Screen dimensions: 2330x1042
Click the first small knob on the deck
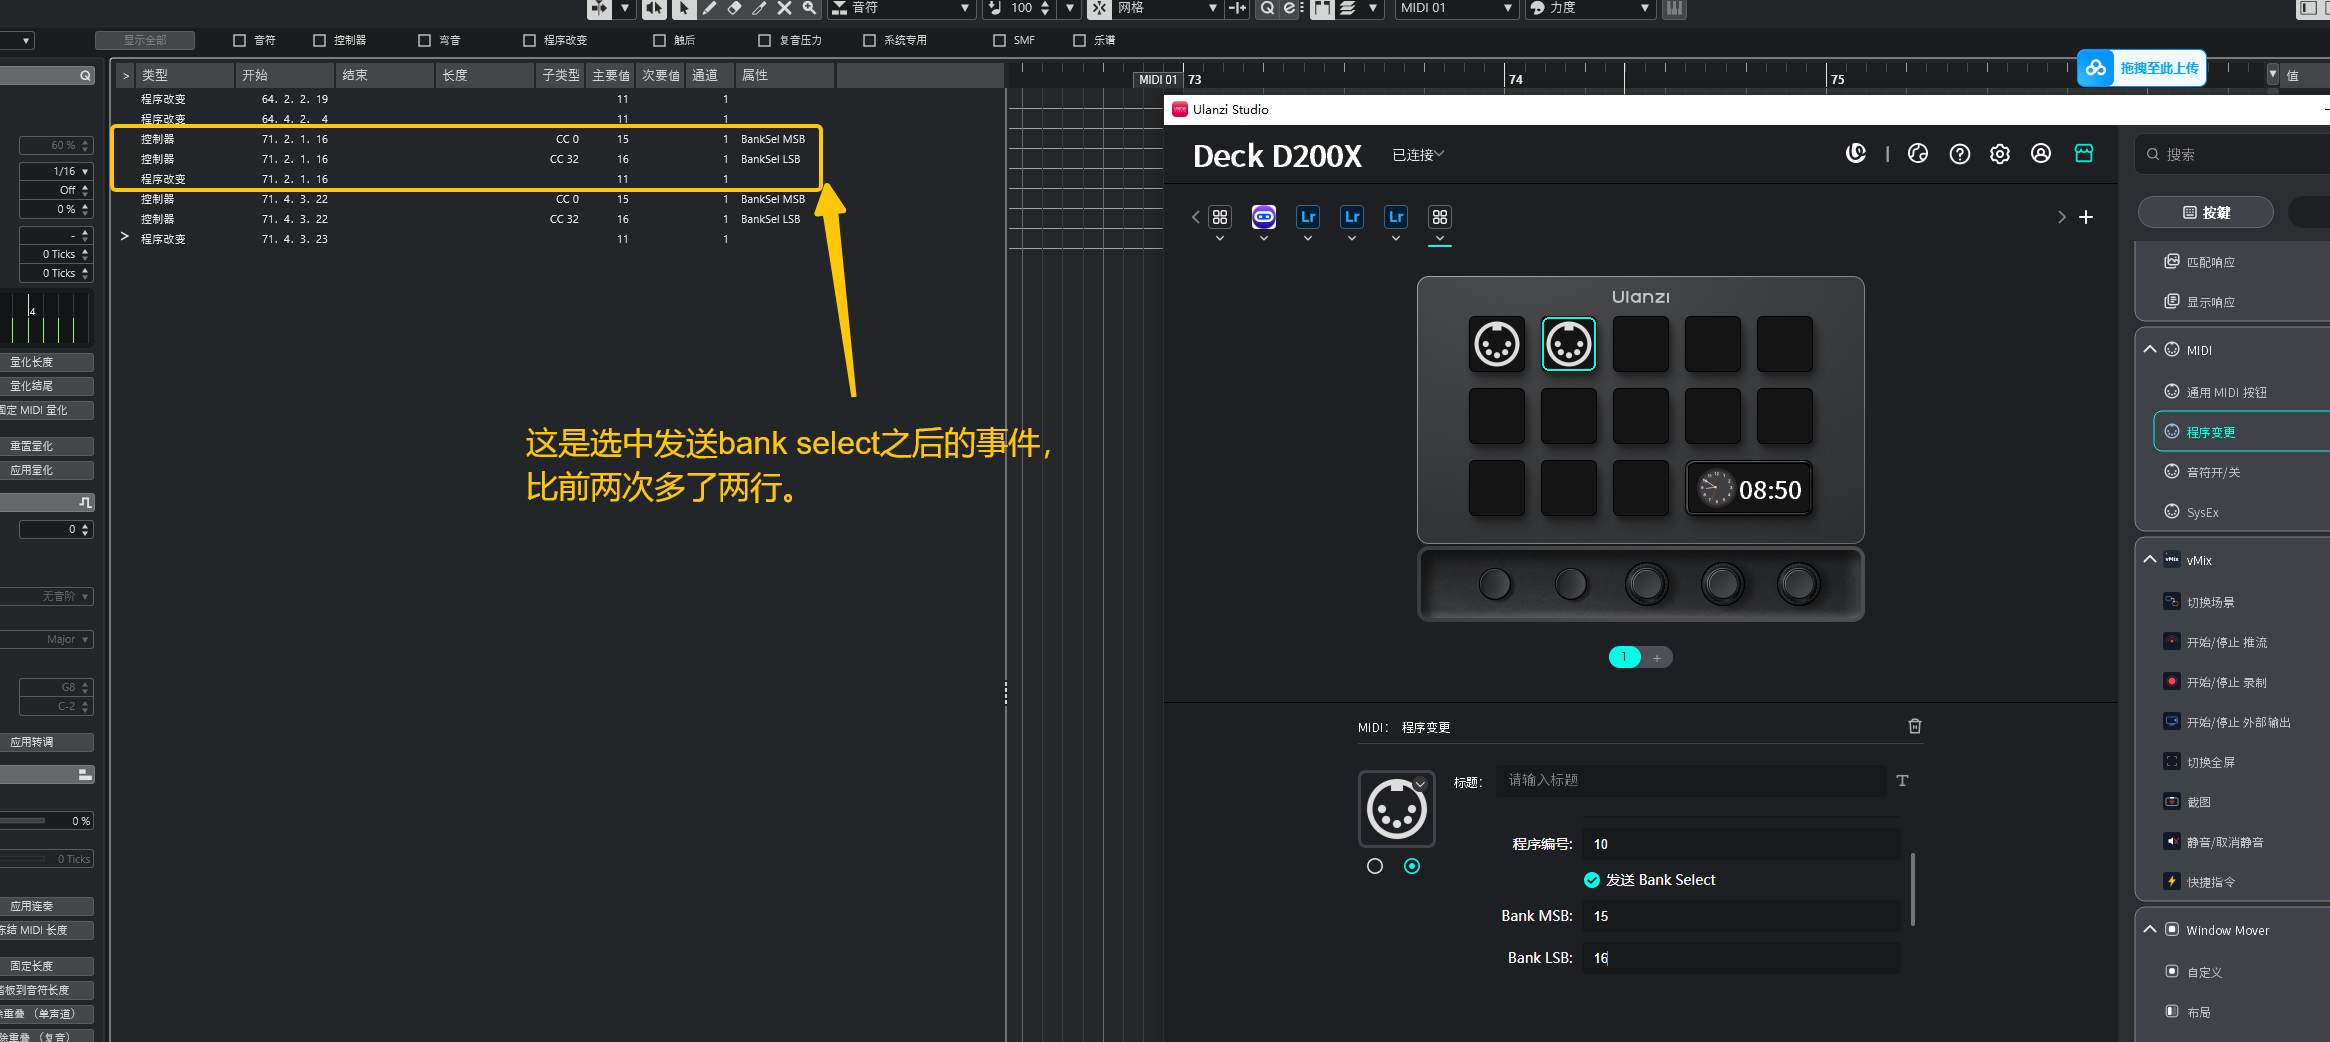1495,584
